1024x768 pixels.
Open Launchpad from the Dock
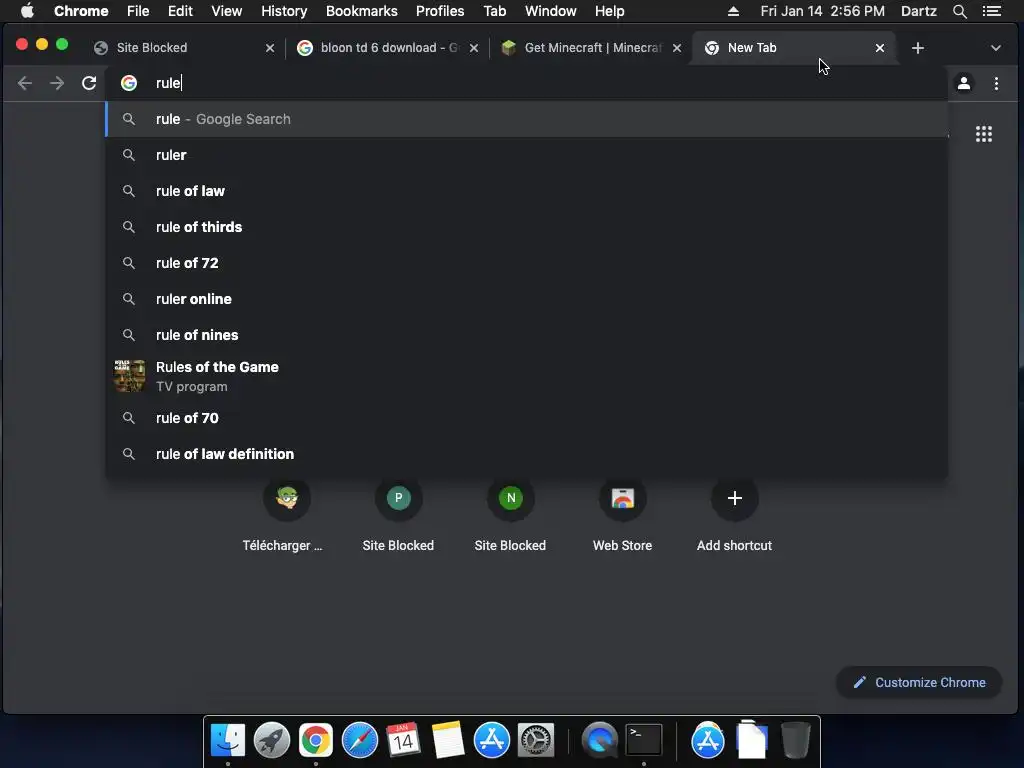pos(272,740)
